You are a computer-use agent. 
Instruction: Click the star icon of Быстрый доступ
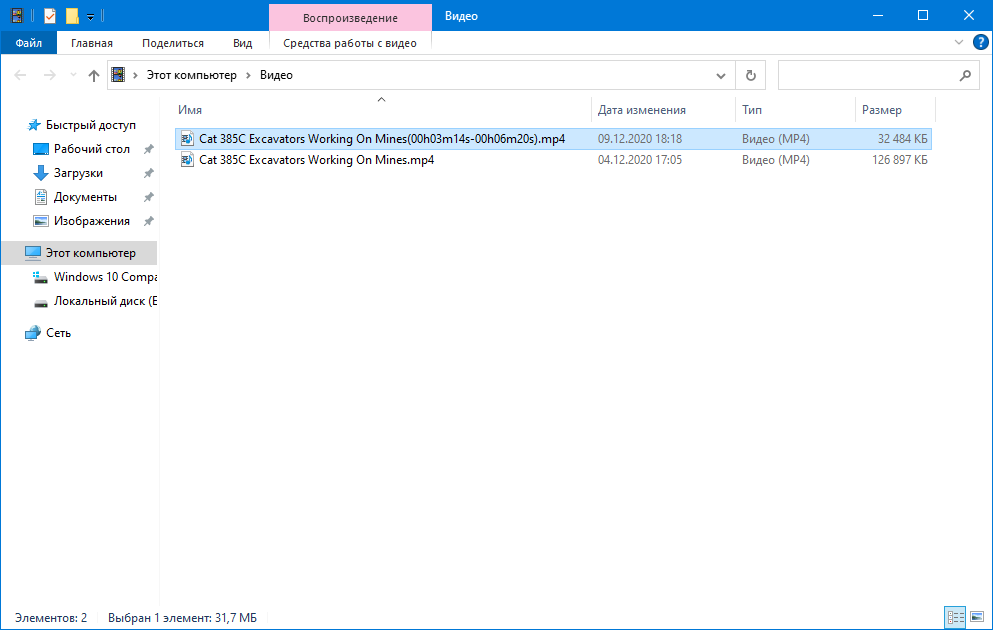click(34, 125)
